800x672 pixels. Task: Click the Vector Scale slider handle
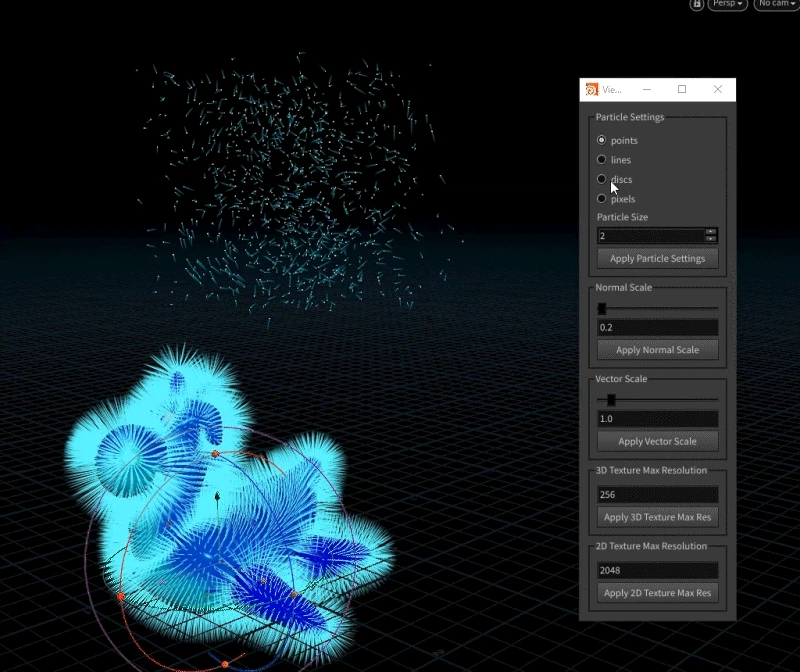[611, 400]
